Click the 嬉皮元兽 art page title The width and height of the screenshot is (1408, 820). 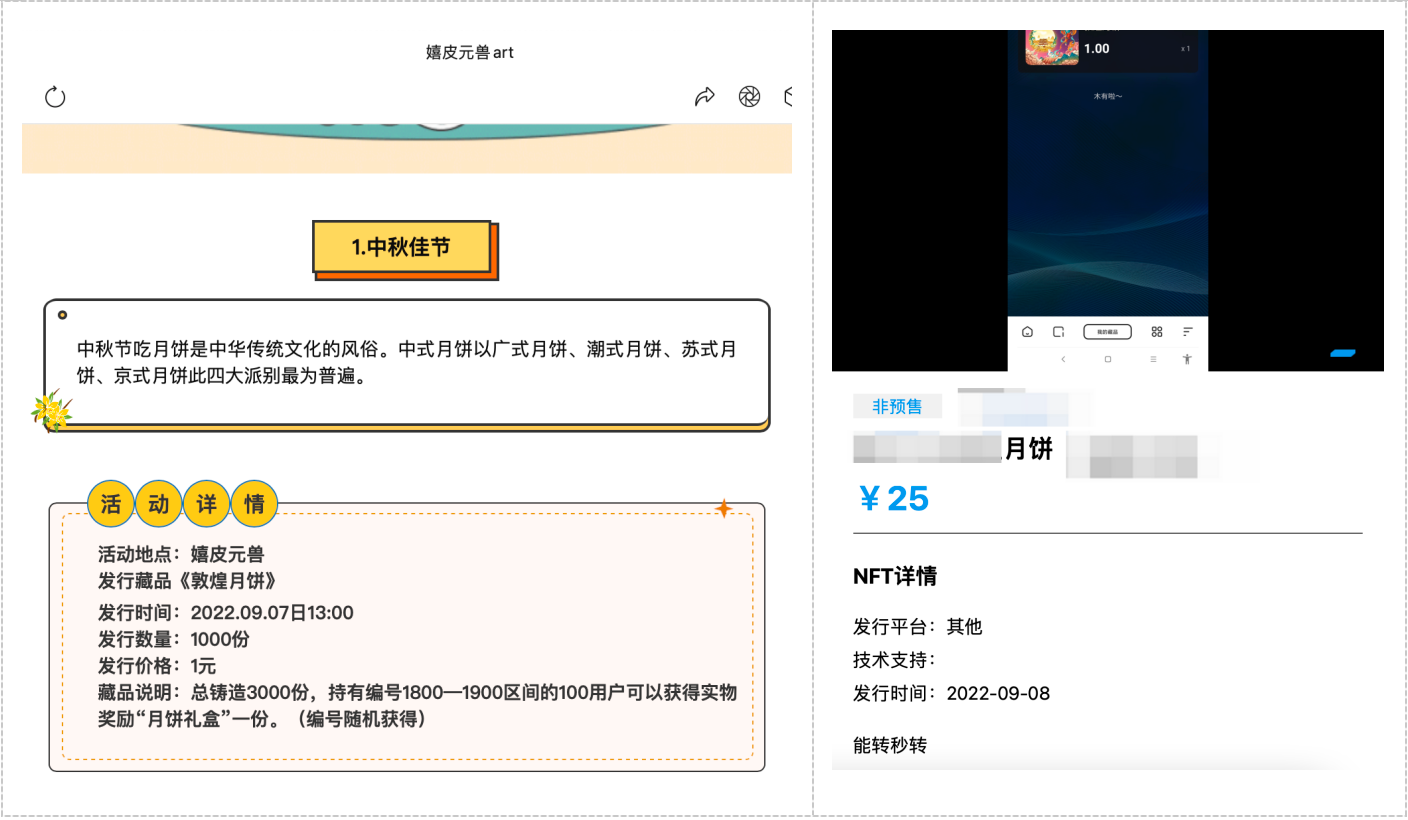(469, 52)
